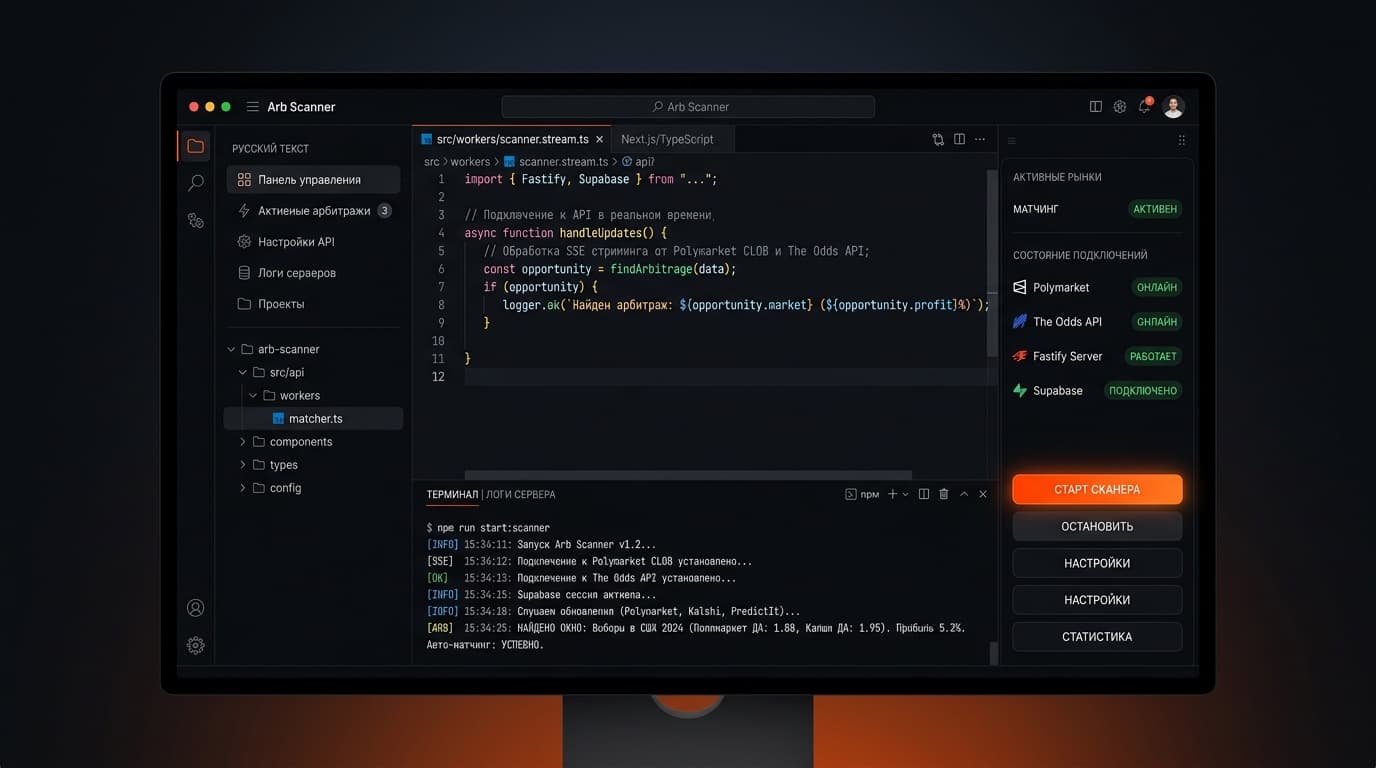This screenshot has height=768, width=1376.
Task: Click the user avatar in top right corner
Action: [1172, 105]
